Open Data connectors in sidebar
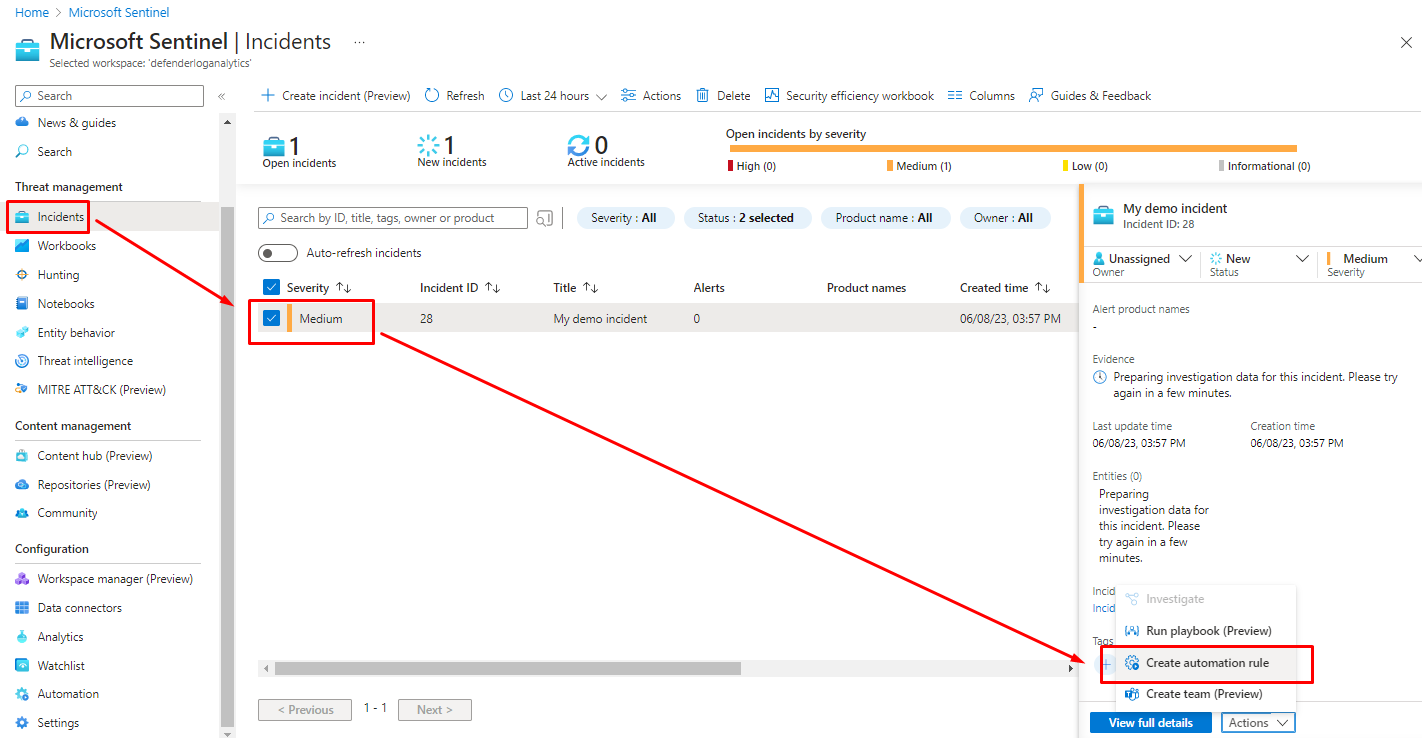Screen dimensions: 1422x738 (x=79, y=608)
